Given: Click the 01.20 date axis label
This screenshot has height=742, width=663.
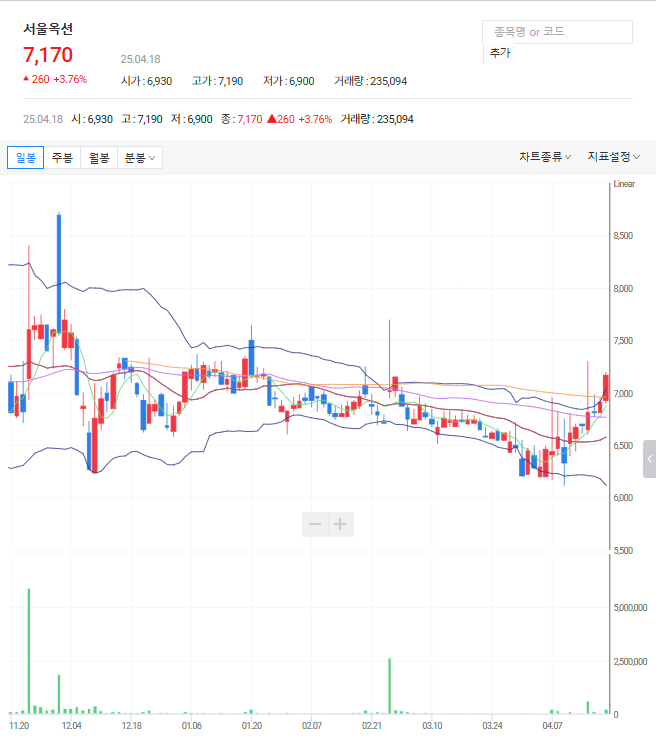Looking at the screenshot, I should tap(252, 725).
